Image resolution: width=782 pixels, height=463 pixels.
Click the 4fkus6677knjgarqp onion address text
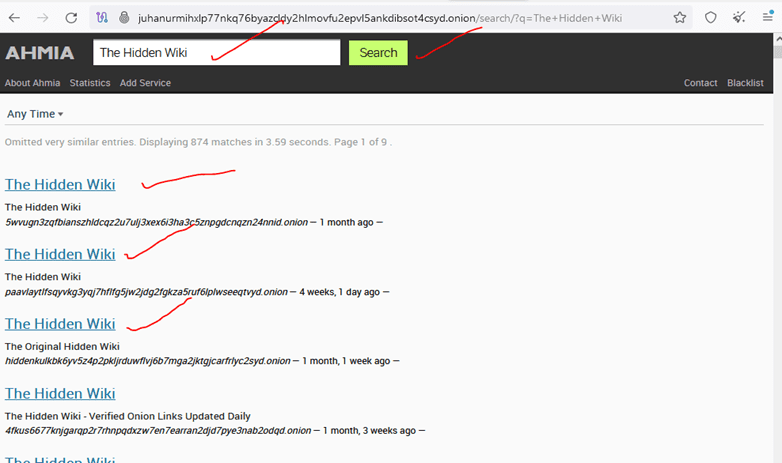(158, 431)
